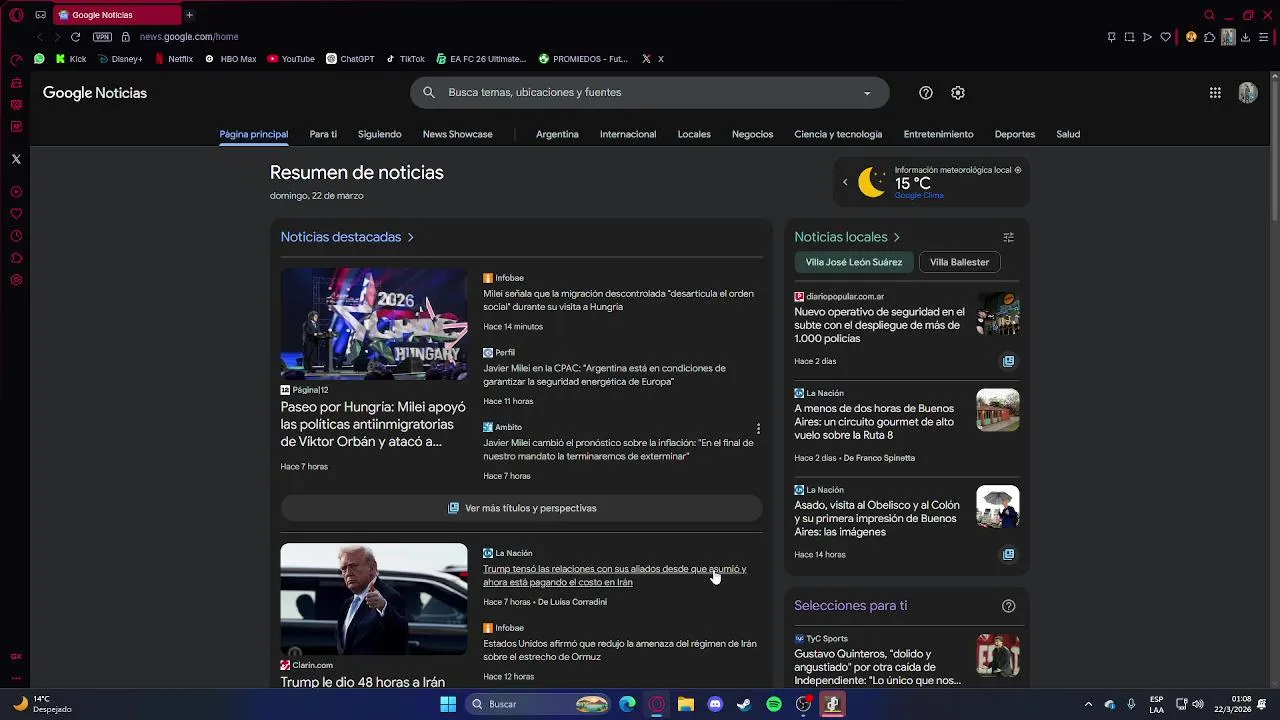Select the Página principal tab
The image size is (1280, 720).
click(x=254, y=134)
